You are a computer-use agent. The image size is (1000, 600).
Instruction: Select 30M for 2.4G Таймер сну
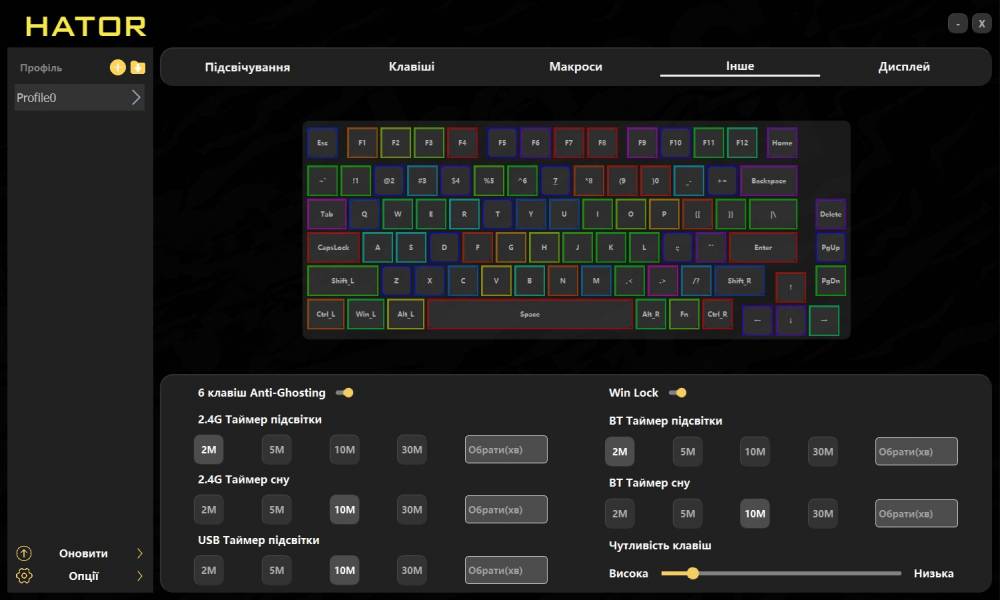pyautogui.click(x=412, y=510)
